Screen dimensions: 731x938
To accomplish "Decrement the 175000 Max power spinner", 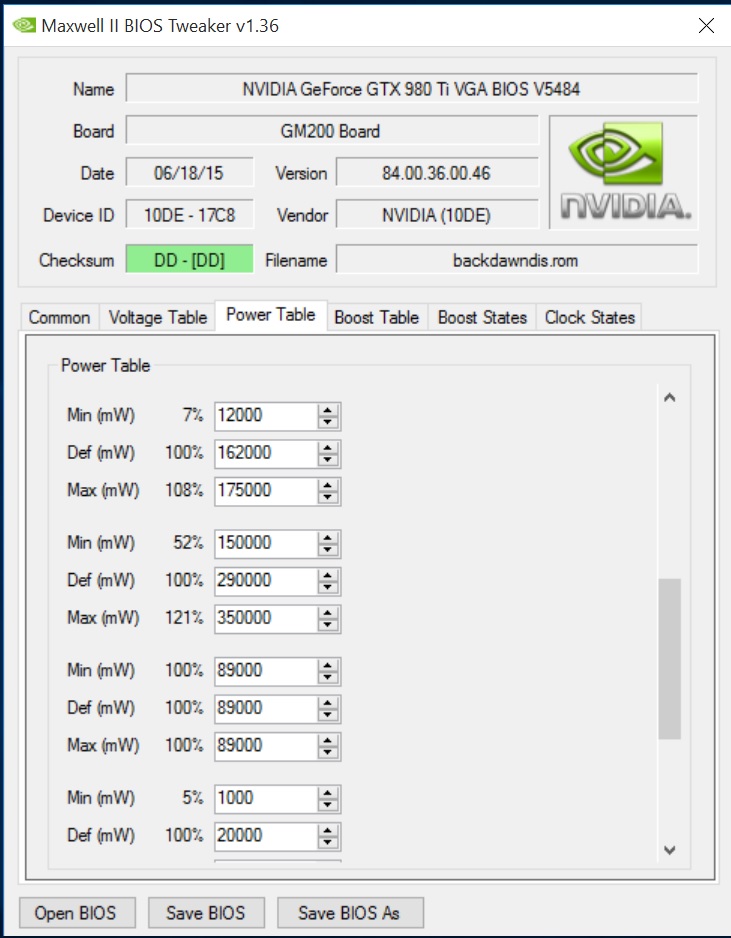I will (328, 497).
